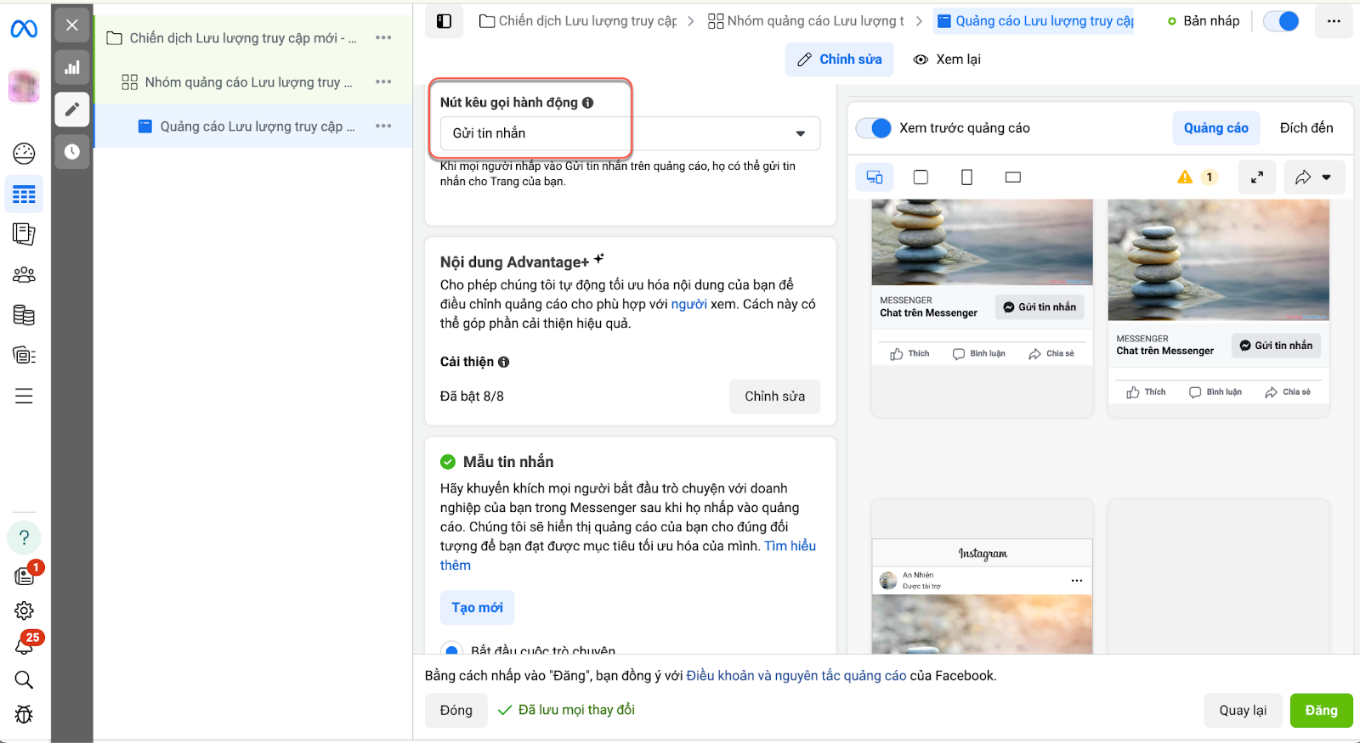Select the Bắt đầu cuộc trò chuyện radio
The height and width of the screenshot is (743, 1360).
click(452, 651)
